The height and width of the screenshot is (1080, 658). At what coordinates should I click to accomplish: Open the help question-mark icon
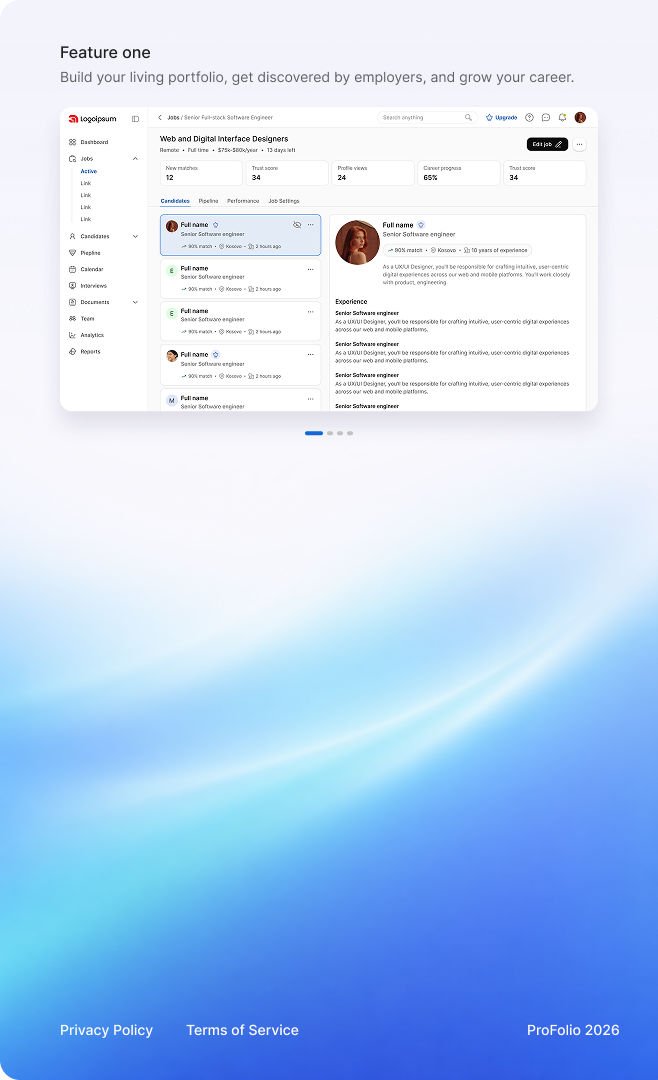tap(529, 118)
